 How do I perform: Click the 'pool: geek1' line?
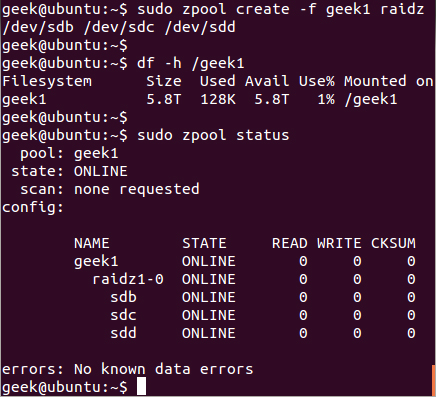69,153
